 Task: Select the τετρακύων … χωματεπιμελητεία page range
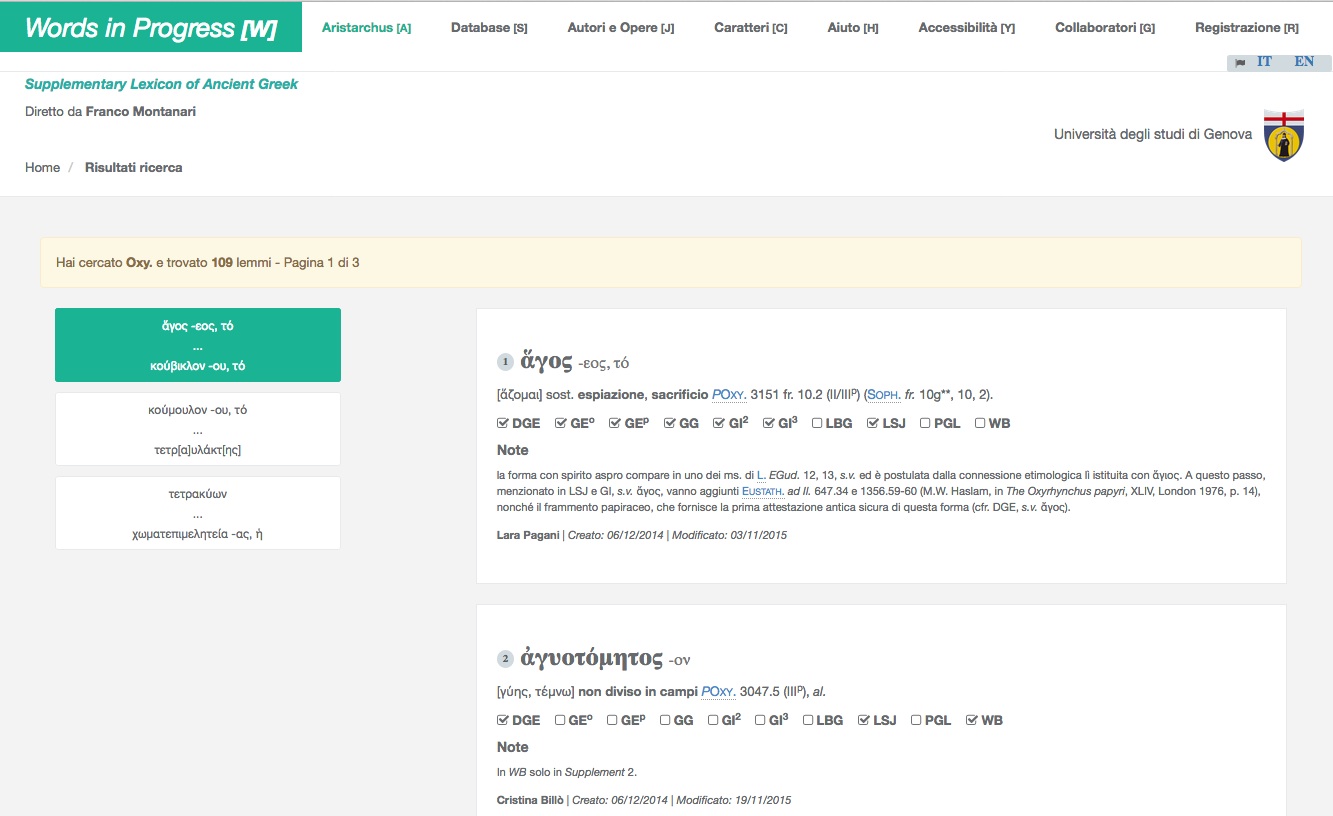coord(198,513)
